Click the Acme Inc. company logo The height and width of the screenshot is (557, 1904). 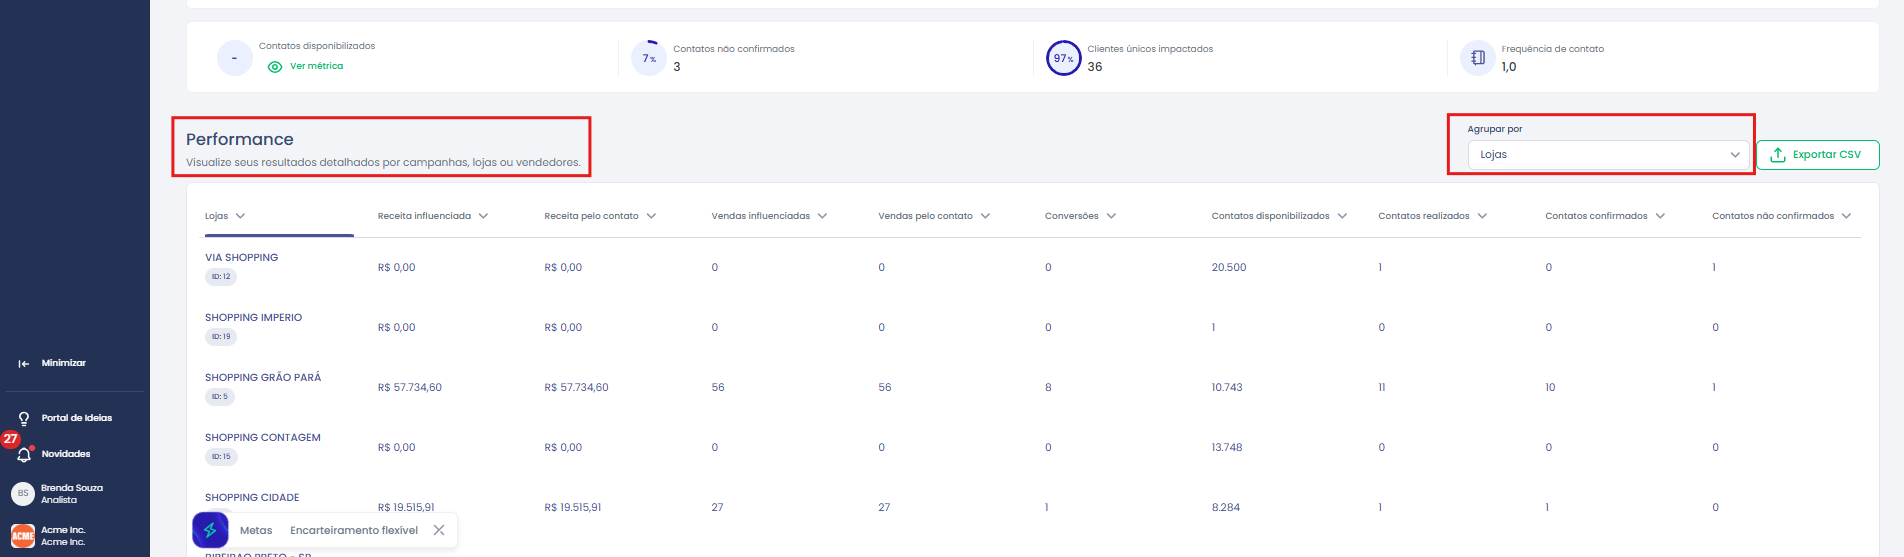[x=23, y=536]
